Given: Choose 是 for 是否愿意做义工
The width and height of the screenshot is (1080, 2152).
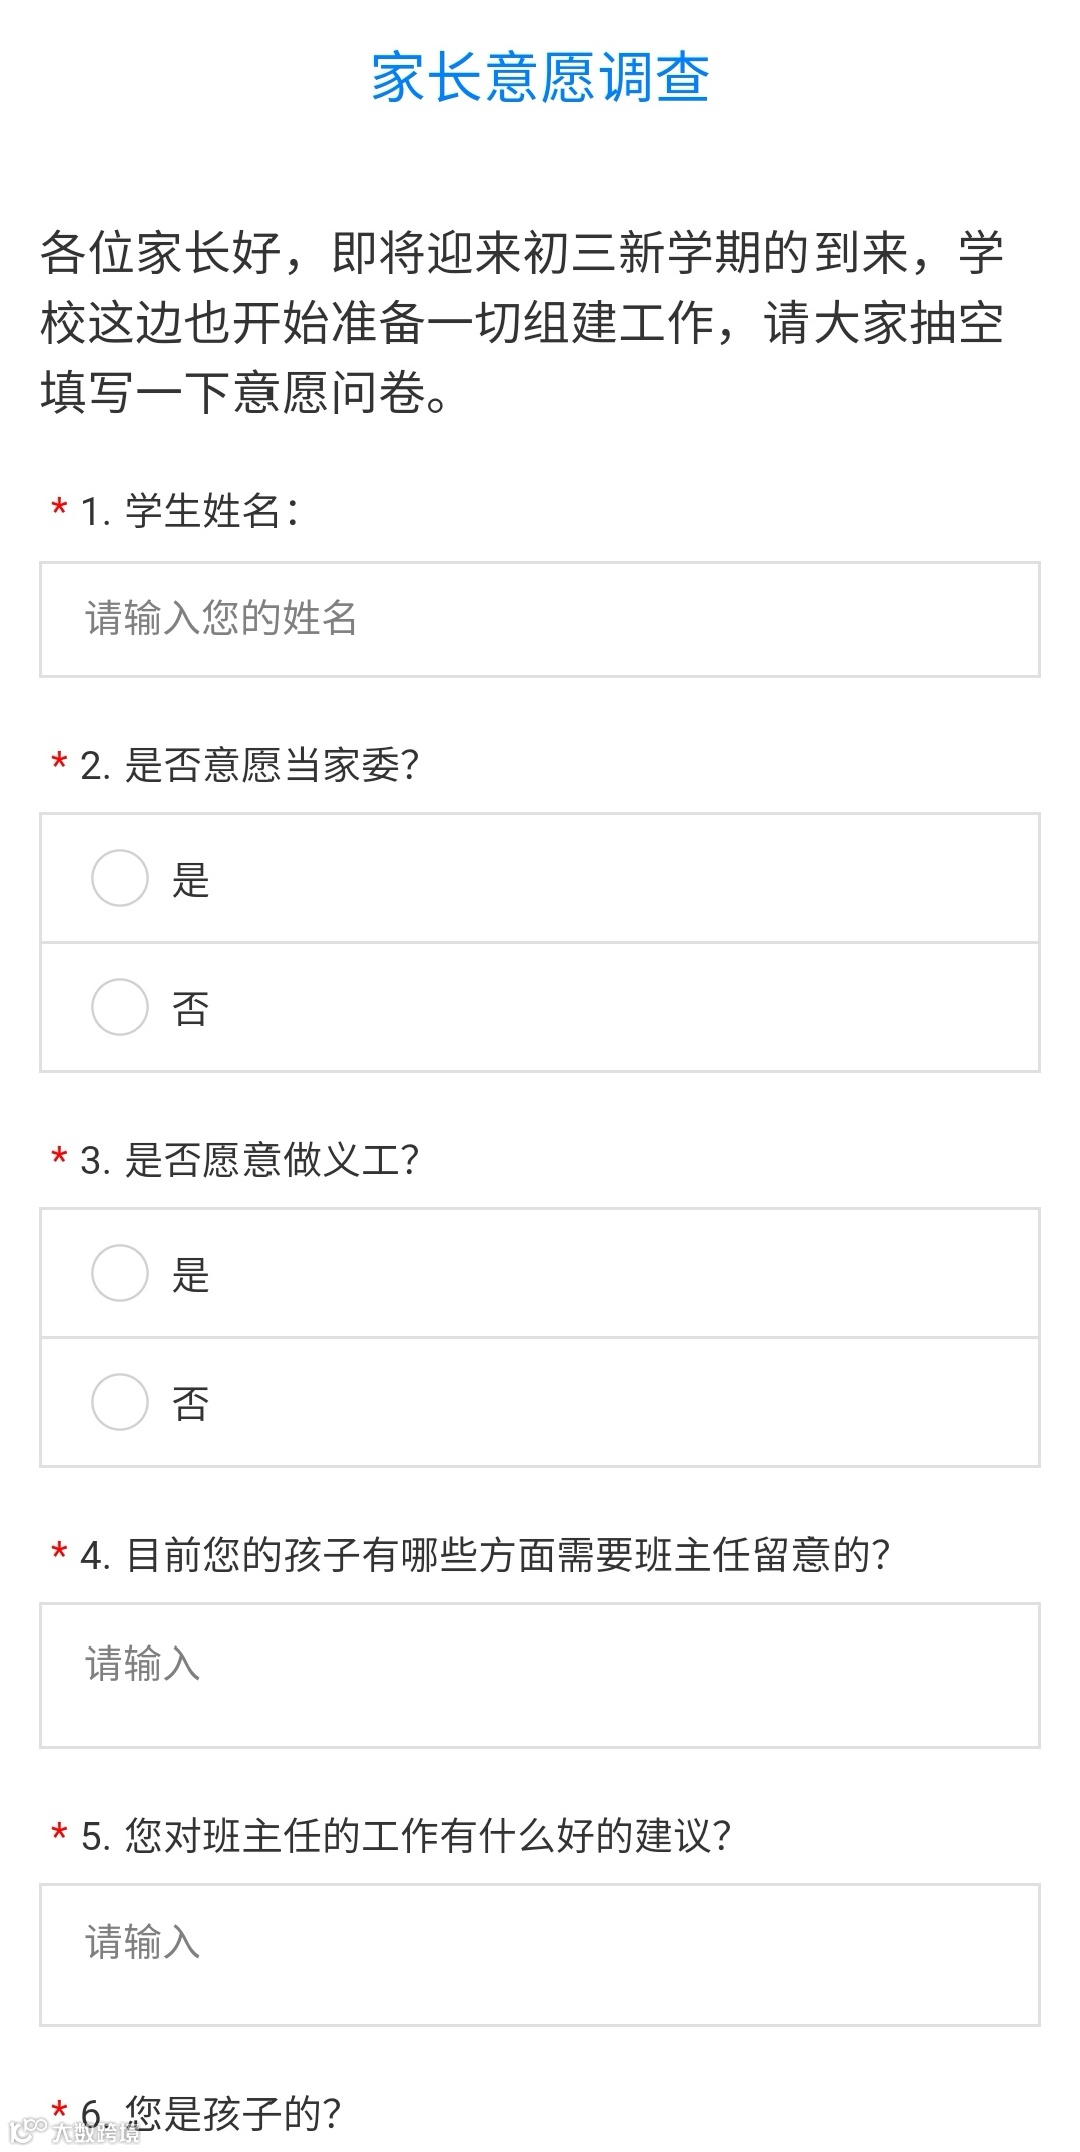Looking at the screenshot, I should click(120, 1273).
